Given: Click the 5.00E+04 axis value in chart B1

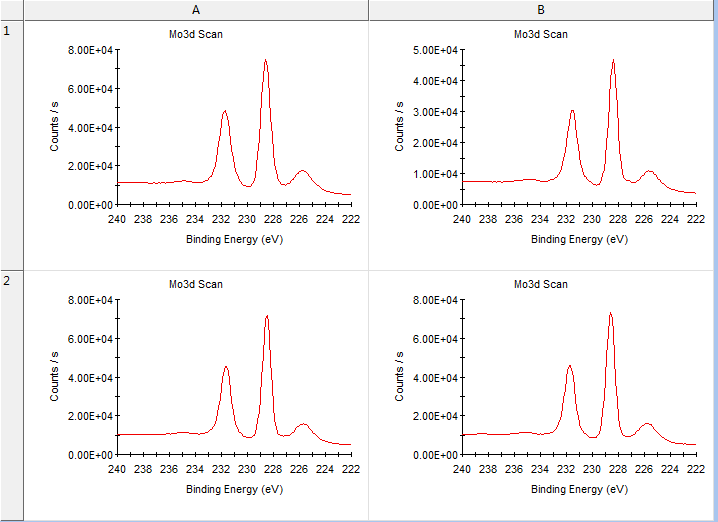Looking at the screenshot, I should (435, 50).
